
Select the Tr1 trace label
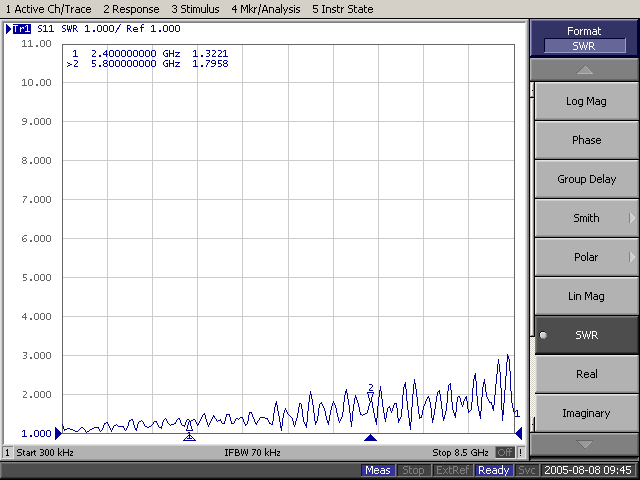[22, 29]
